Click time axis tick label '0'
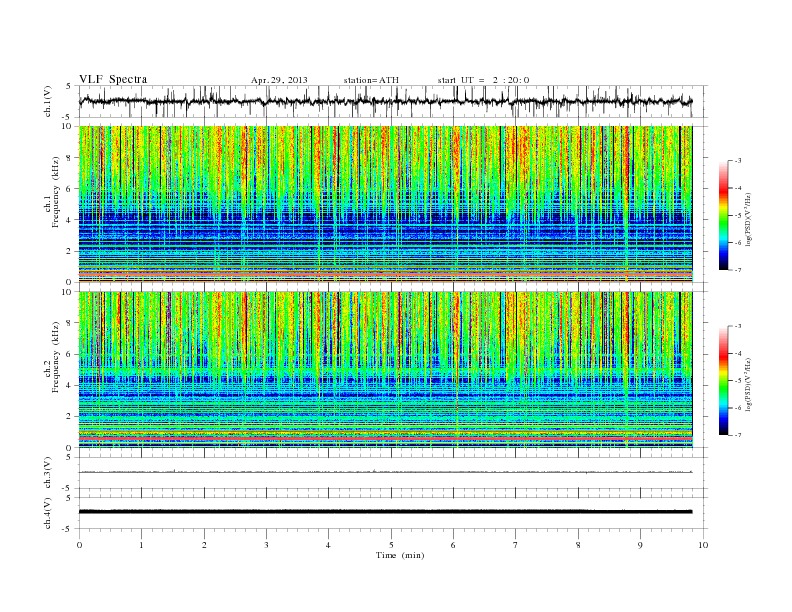The image size is (792, 612). (x=79, y=545)
